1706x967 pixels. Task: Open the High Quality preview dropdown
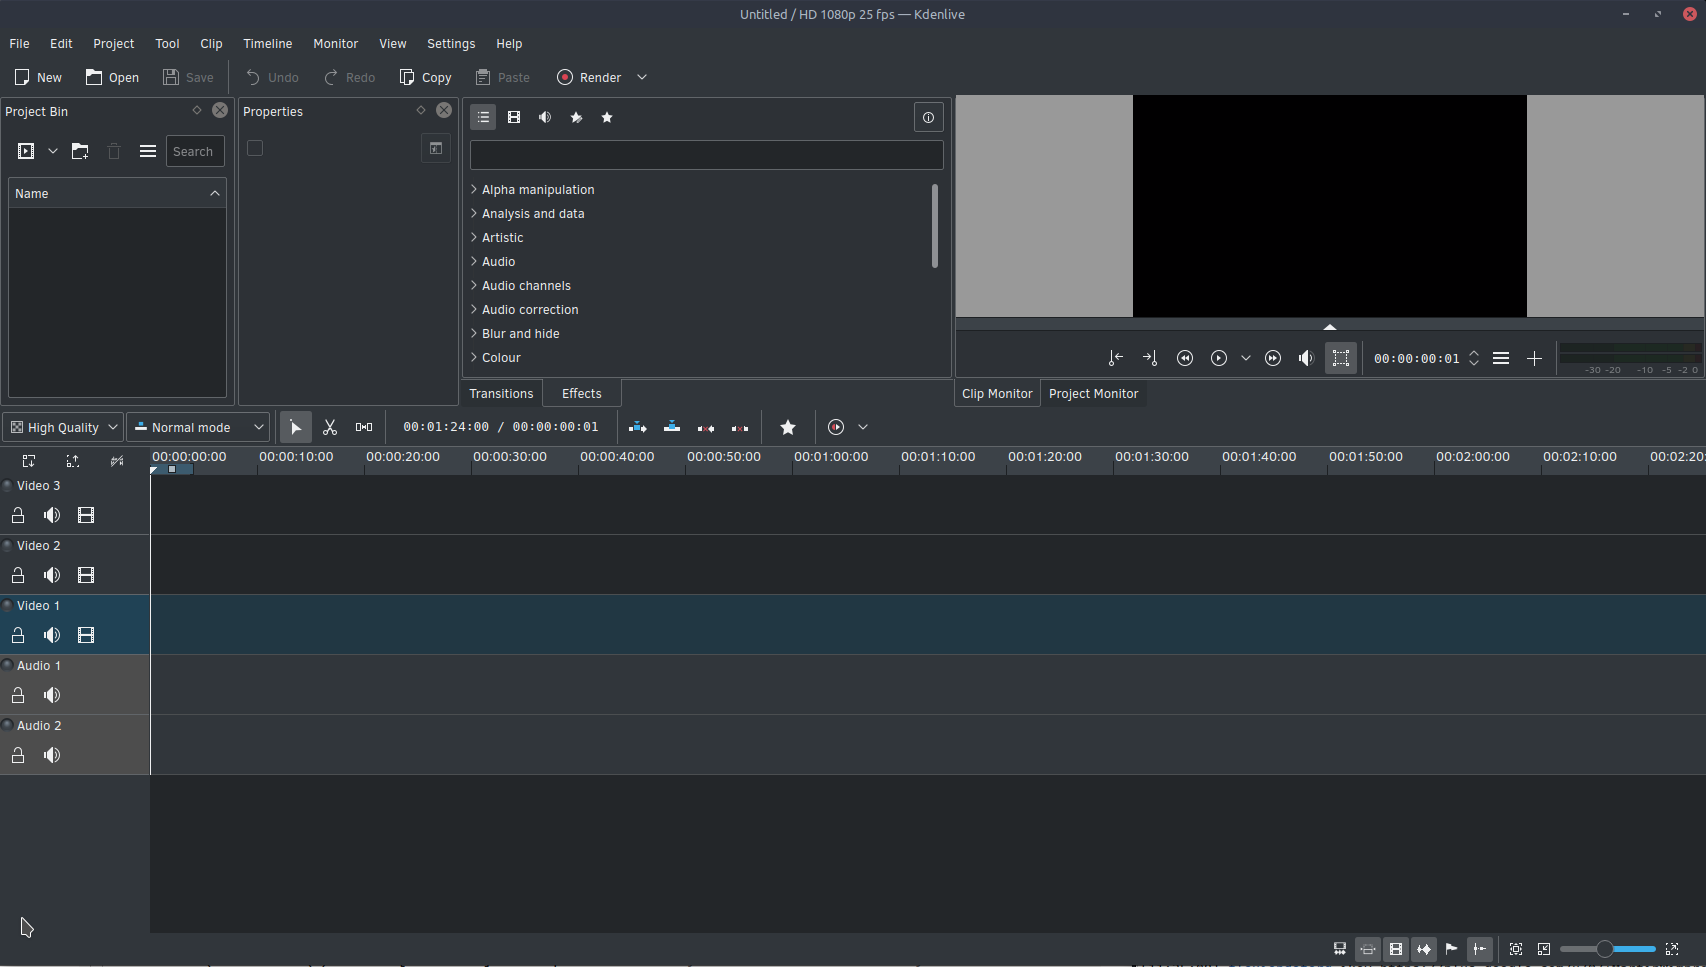point(63,427)
